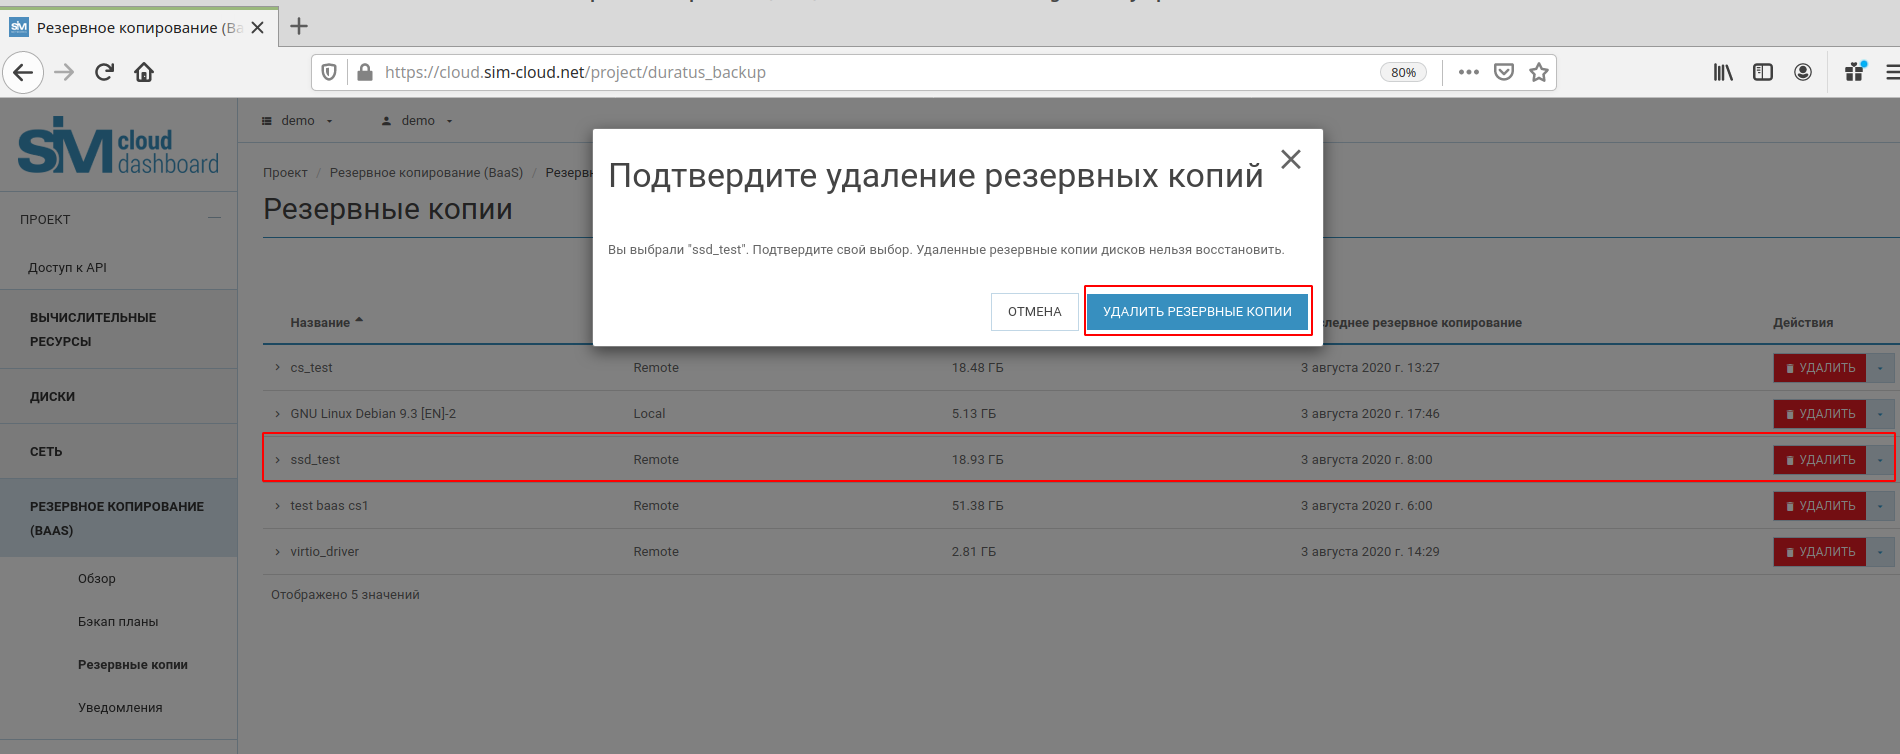Confirm with Удалить резервные копии button
This screenshot has width=1900, height=754.
point(1197,312)
